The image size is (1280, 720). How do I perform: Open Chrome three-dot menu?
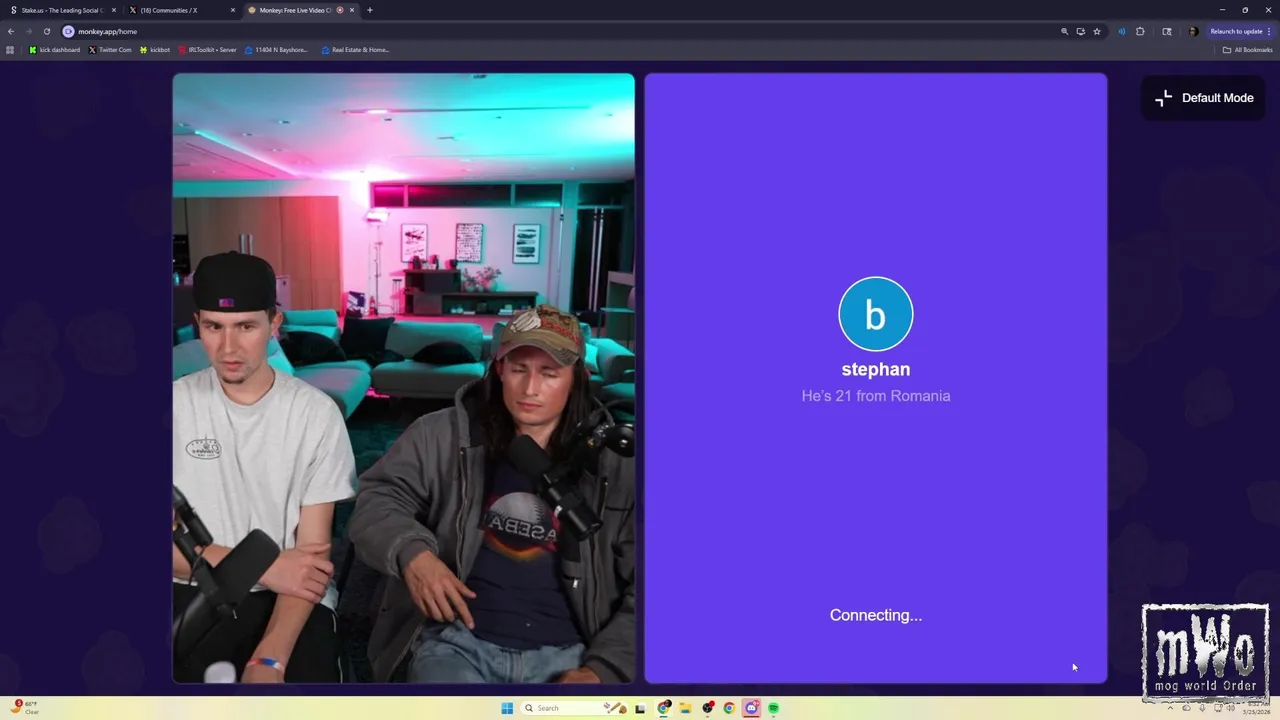tap(1269, 31)
